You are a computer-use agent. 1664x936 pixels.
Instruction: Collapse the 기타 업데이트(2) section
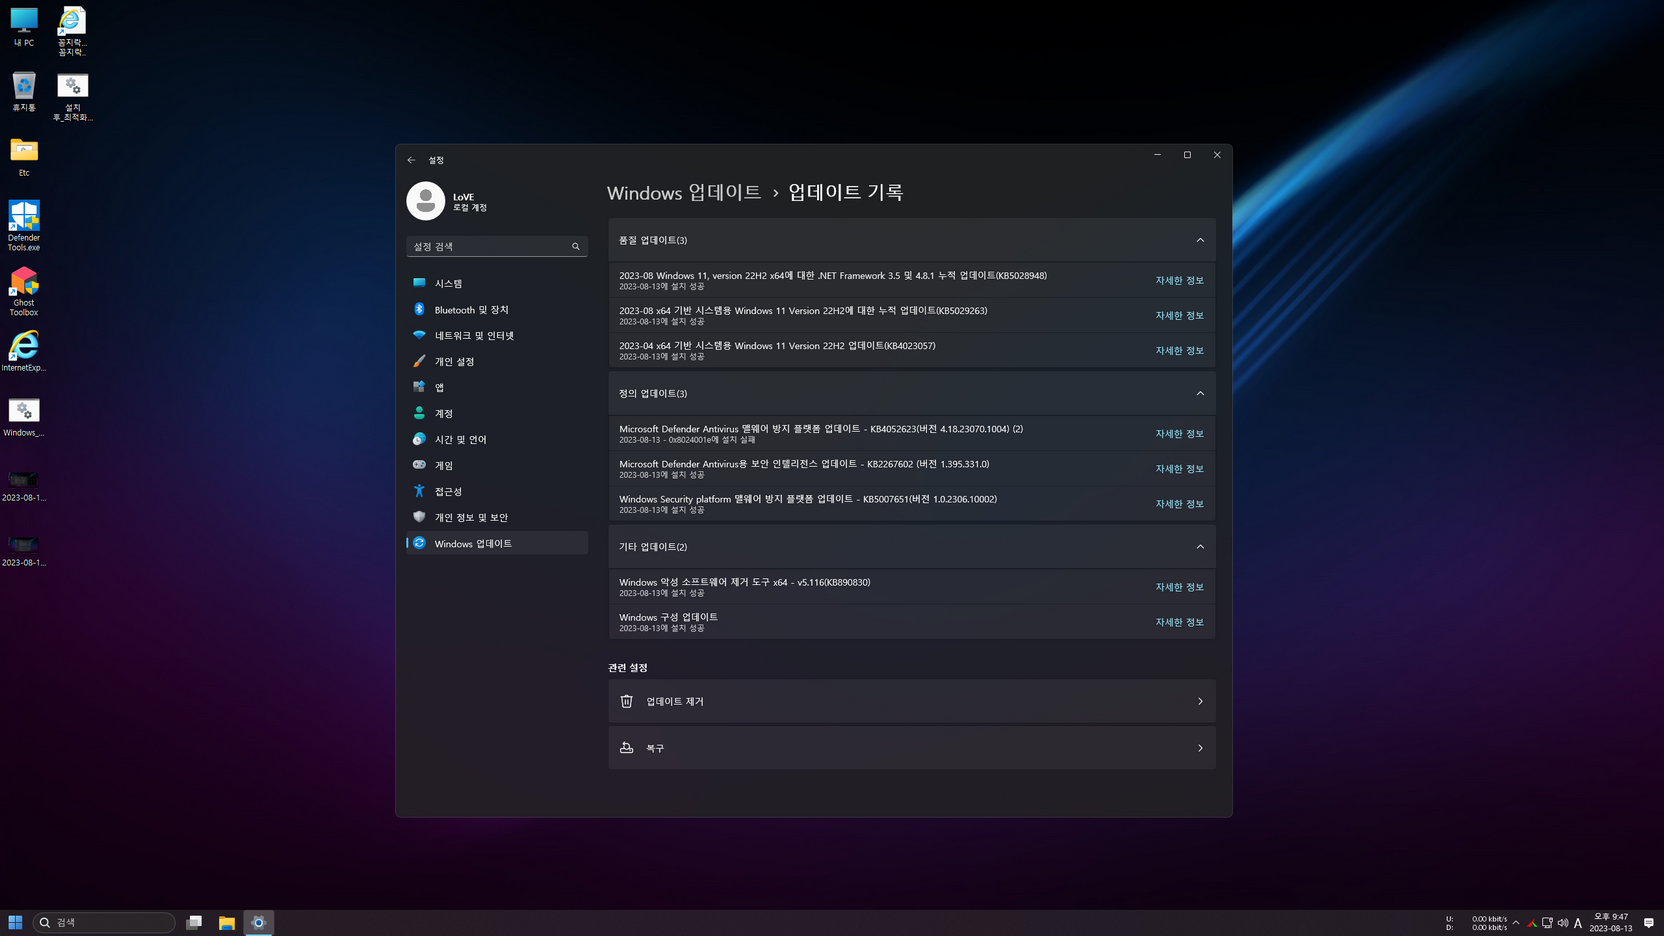click(1200, 546)
